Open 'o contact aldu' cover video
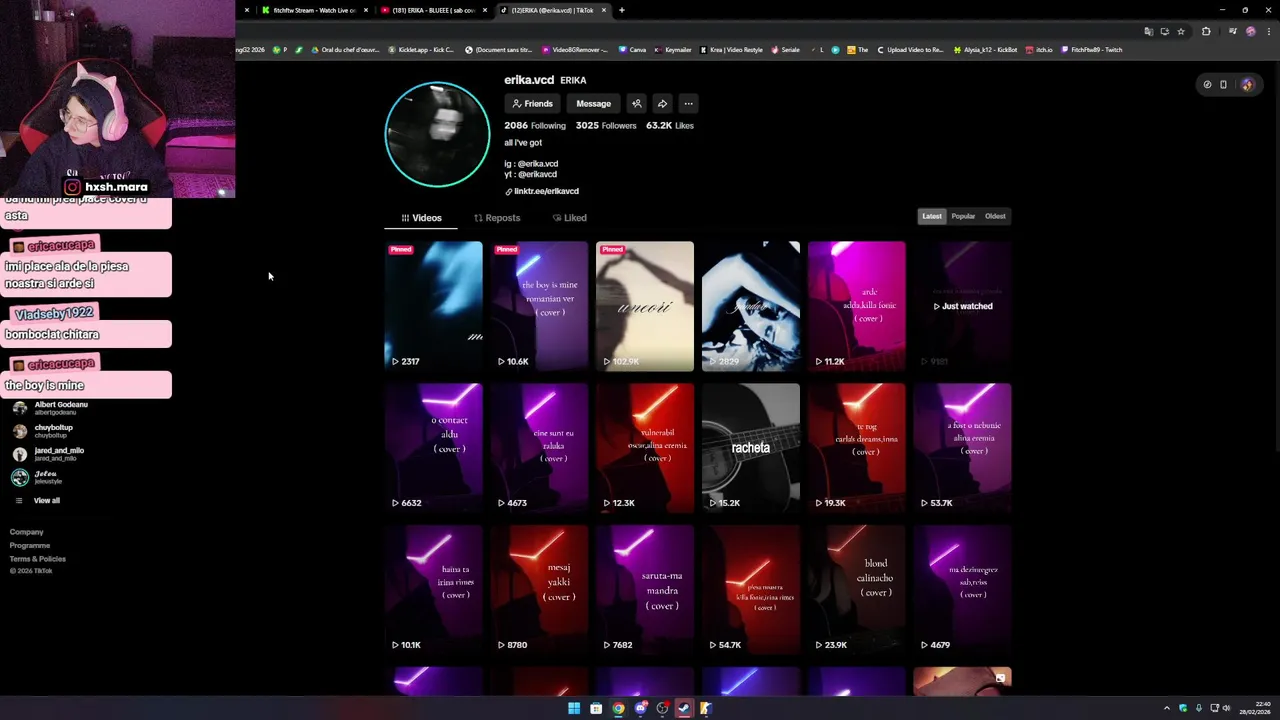The image size is (1280, 720). pos(433,448)
